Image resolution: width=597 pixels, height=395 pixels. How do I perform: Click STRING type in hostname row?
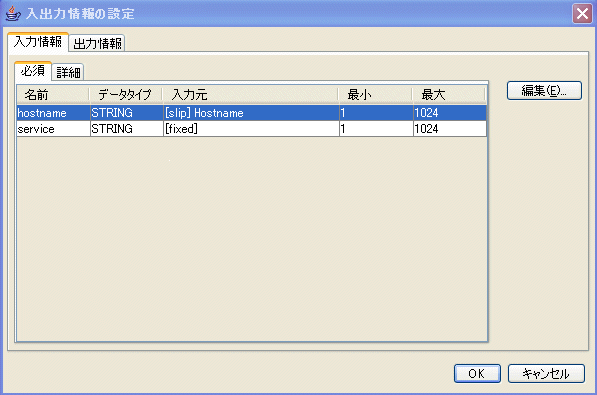coord(127,113)
